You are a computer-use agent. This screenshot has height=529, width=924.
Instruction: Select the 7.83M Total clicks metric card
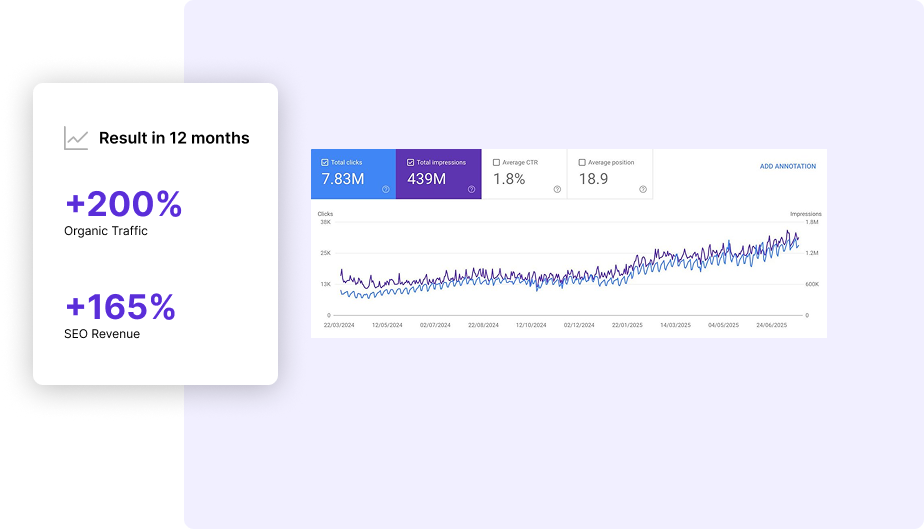pyautogui.click(x=353, y=176)
